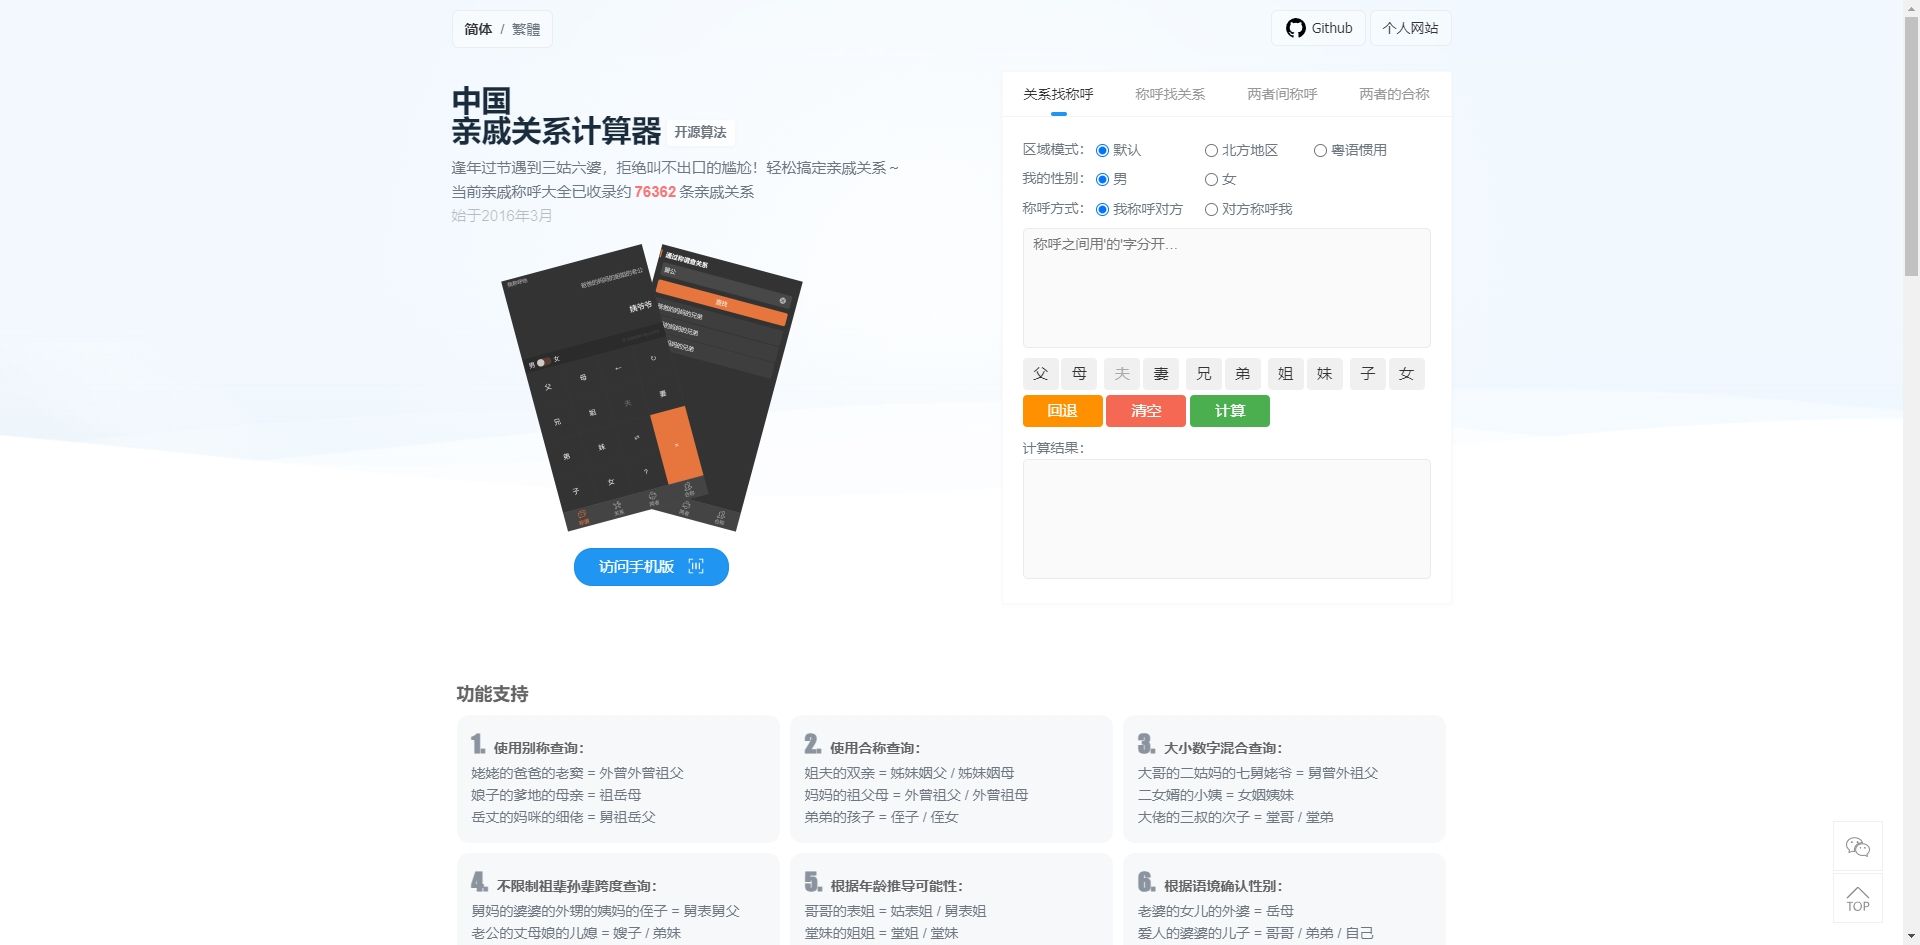Open the WeChat floating icon
Viewport: 1920px width, 945px height.
tap(1857, 847)
